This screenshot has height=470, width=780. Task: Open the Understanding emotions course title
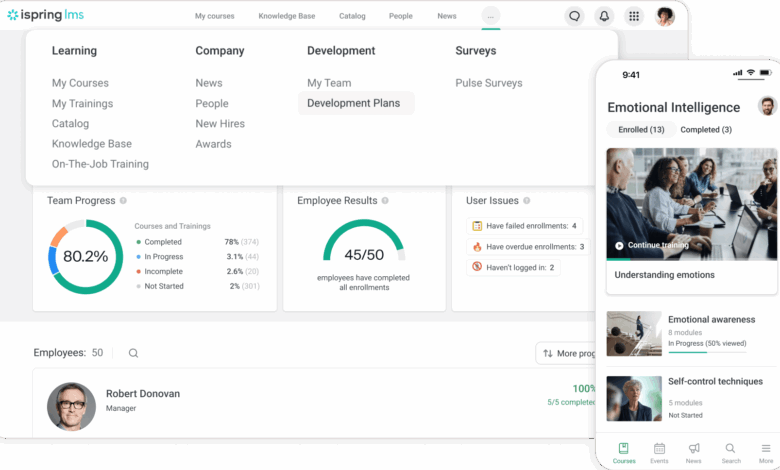pos(664,275)
